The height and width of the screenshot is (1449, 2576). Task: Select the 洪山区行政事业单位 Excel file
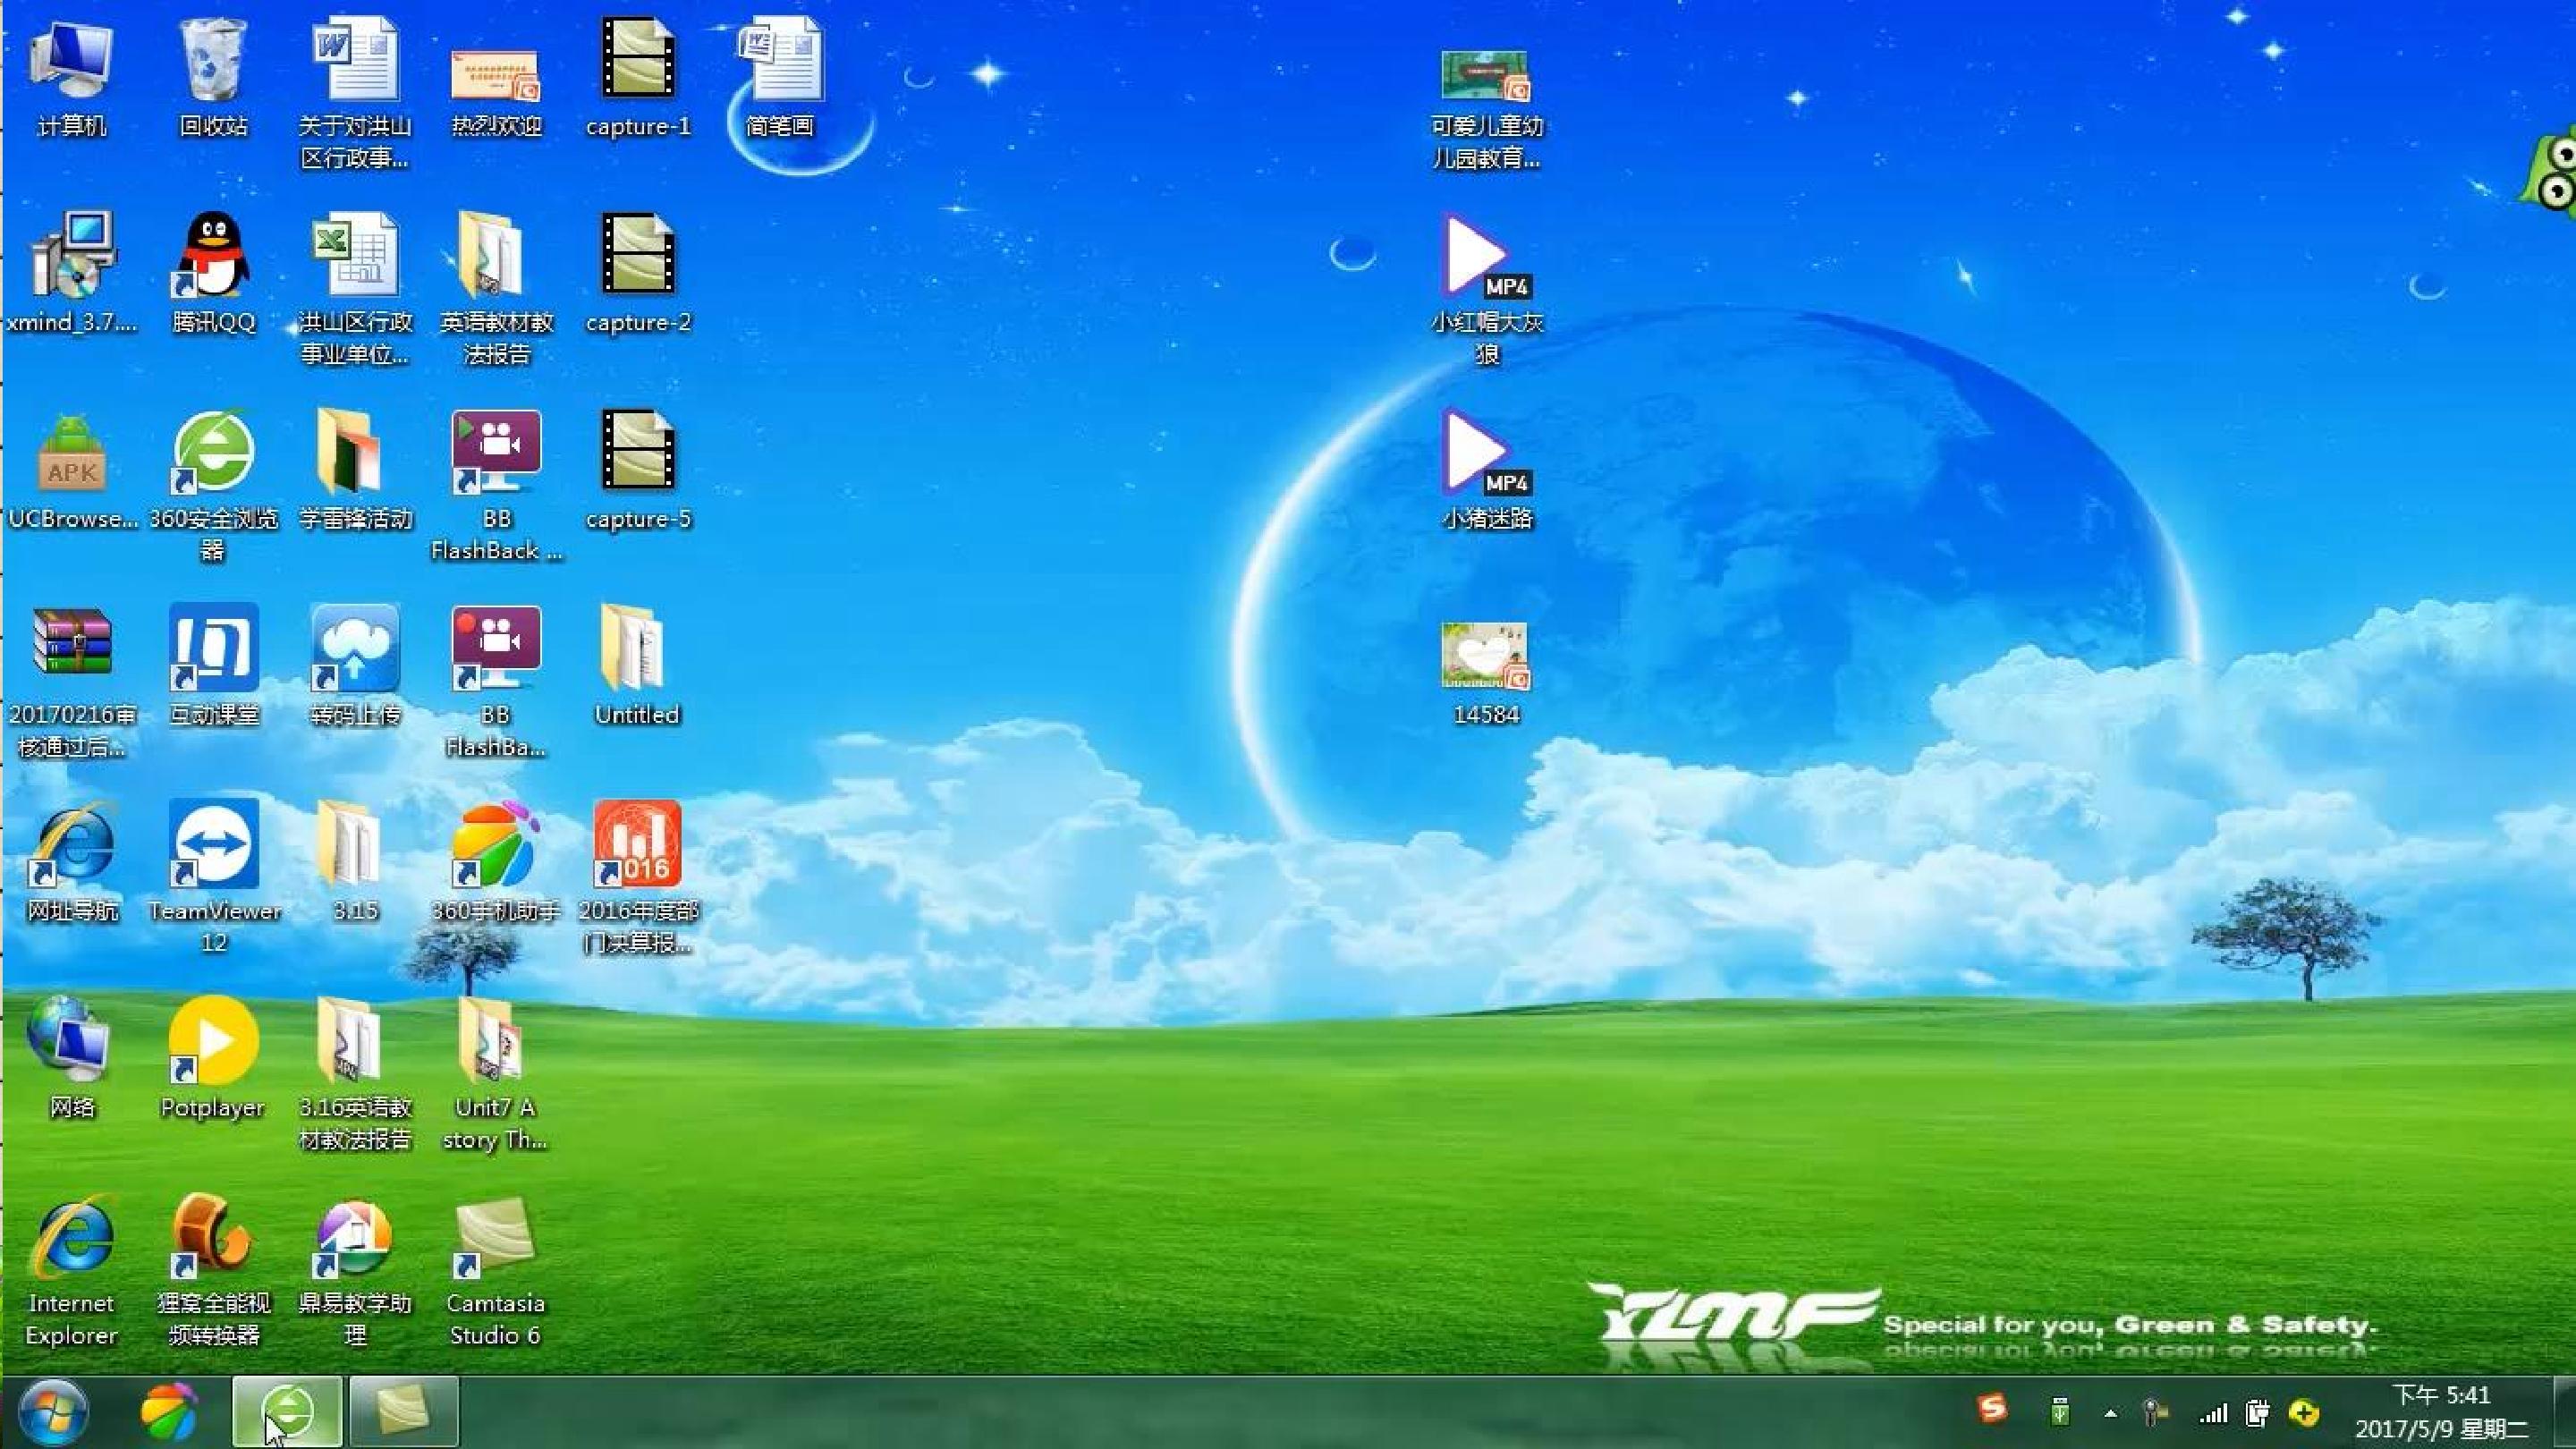point(355,288)
